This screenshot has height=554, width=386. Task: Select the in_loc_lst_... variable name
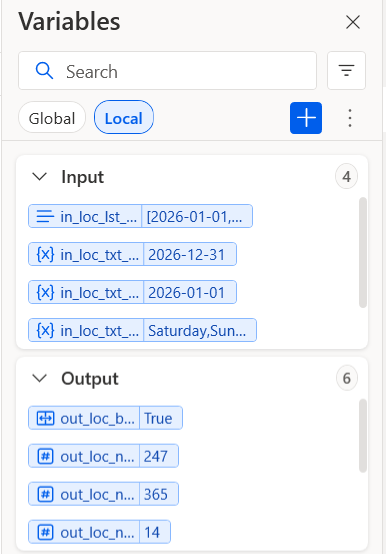tap(99, 217)
